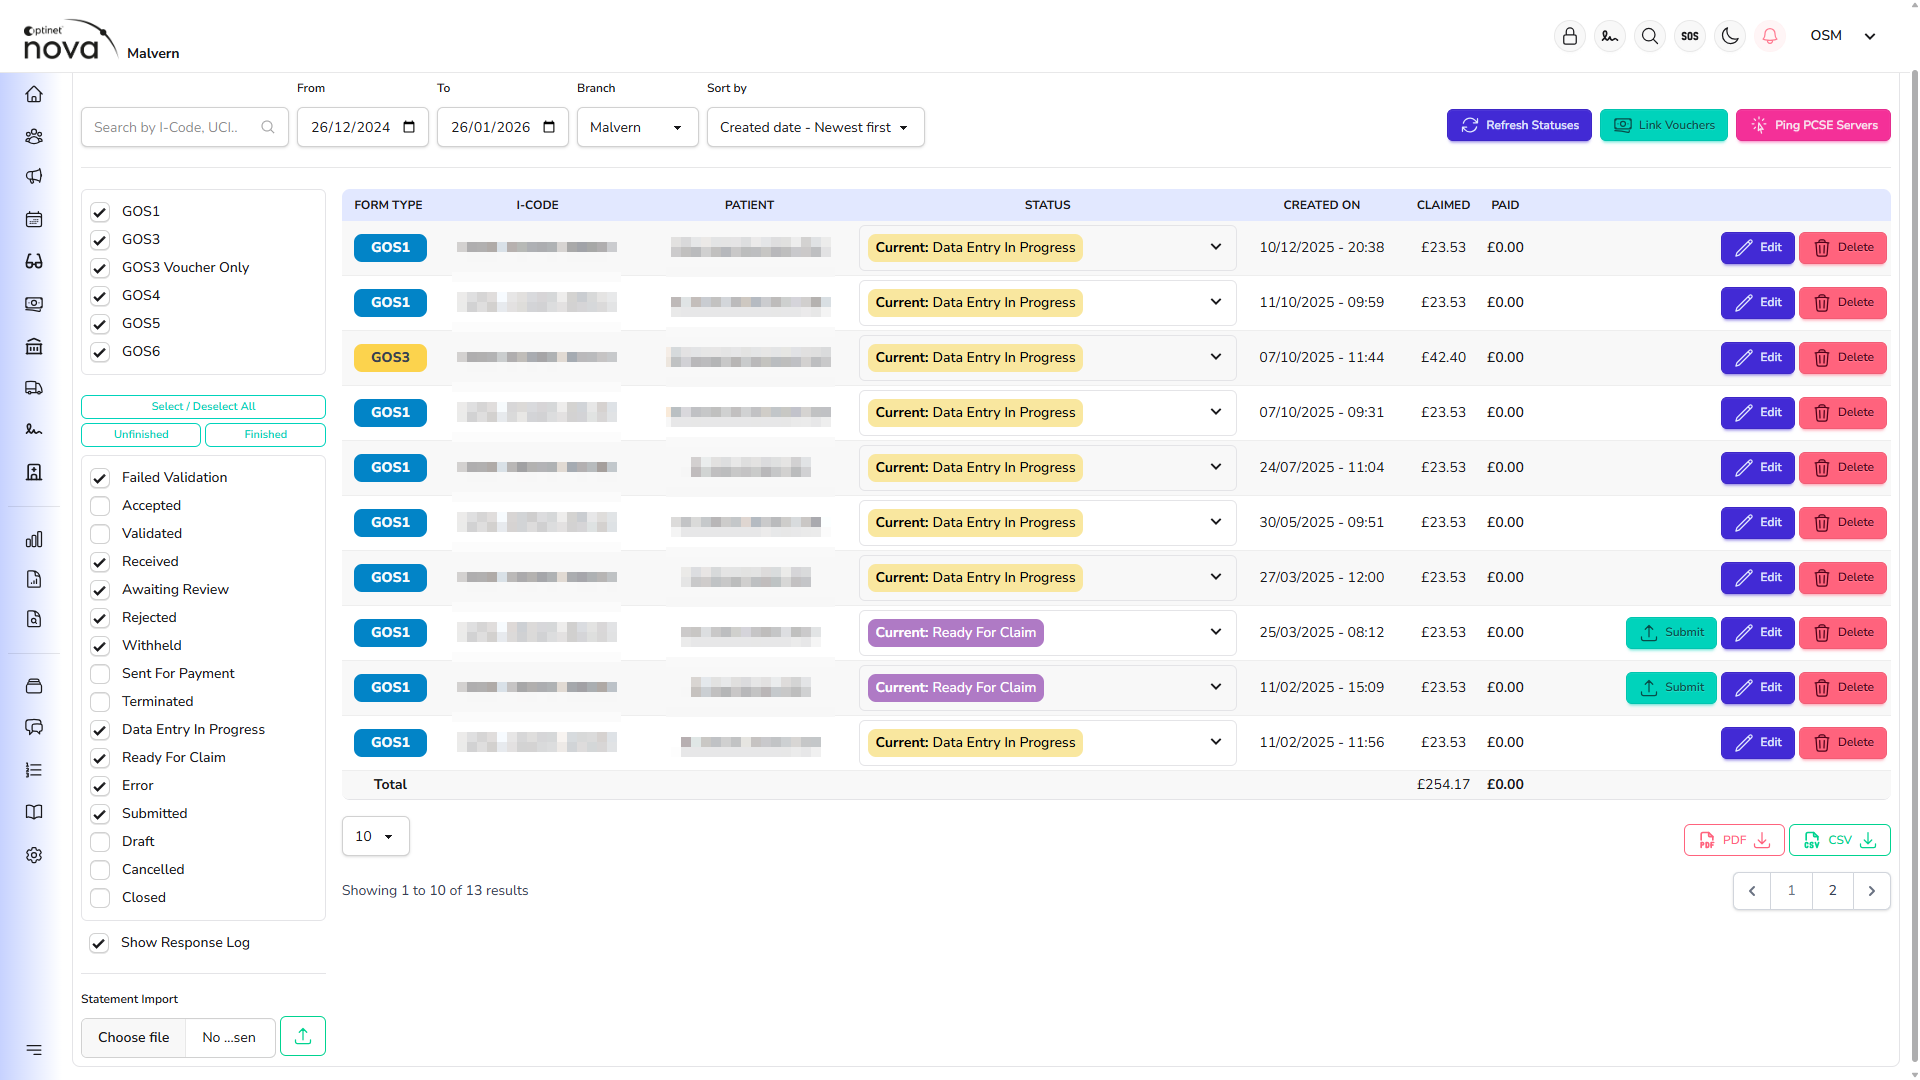Open the glasses icon in sidebar

[34, 261]
